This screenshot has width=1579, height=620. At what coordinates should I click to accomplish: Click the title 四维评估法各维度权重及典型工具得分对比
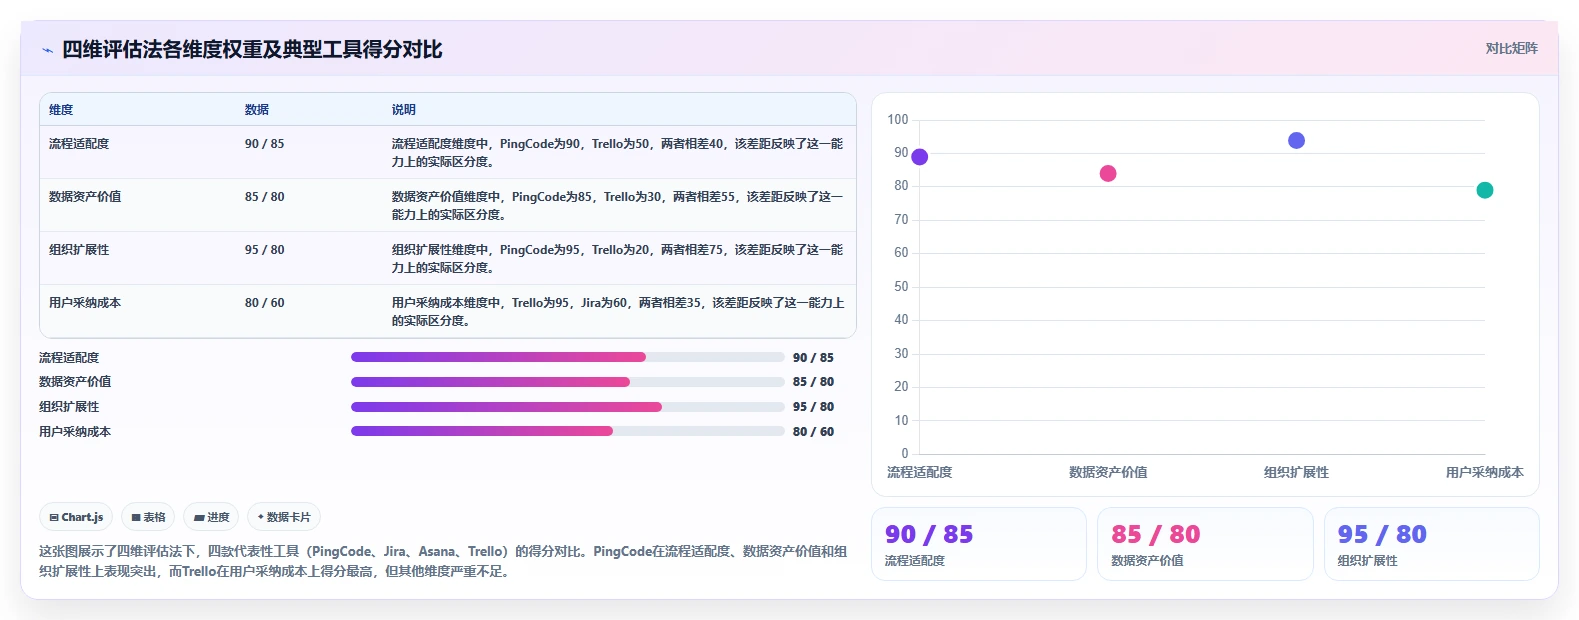(x=252, y=49)
